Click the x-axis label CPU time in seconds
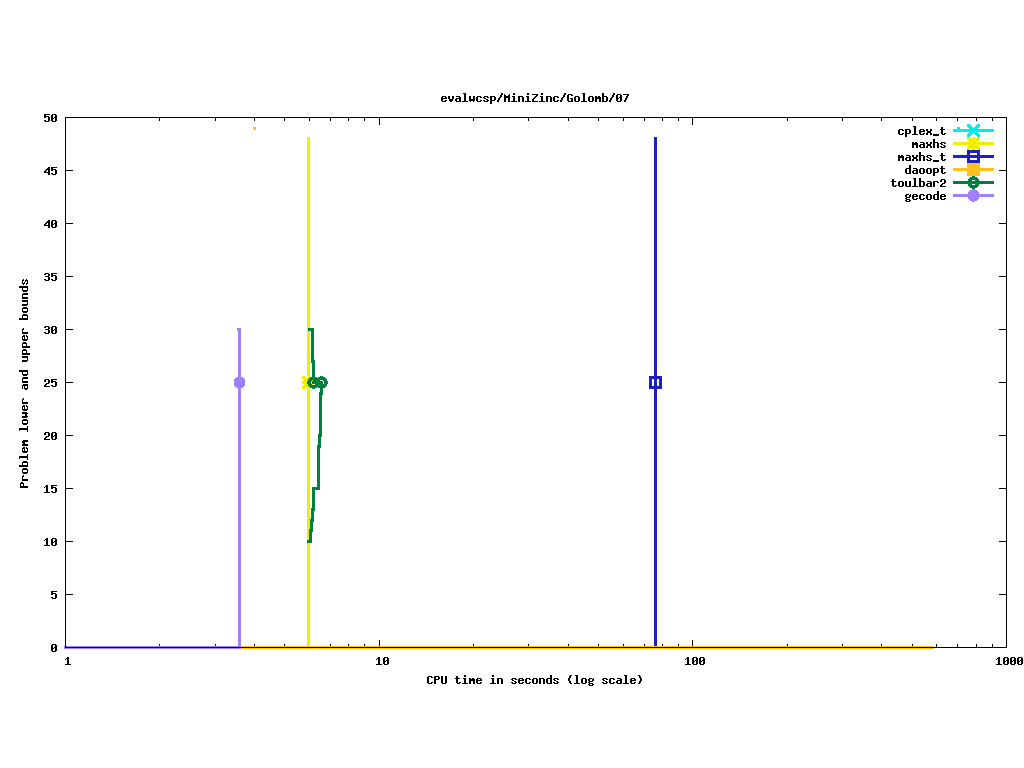 pyautogui.click(x=534, y=680)
